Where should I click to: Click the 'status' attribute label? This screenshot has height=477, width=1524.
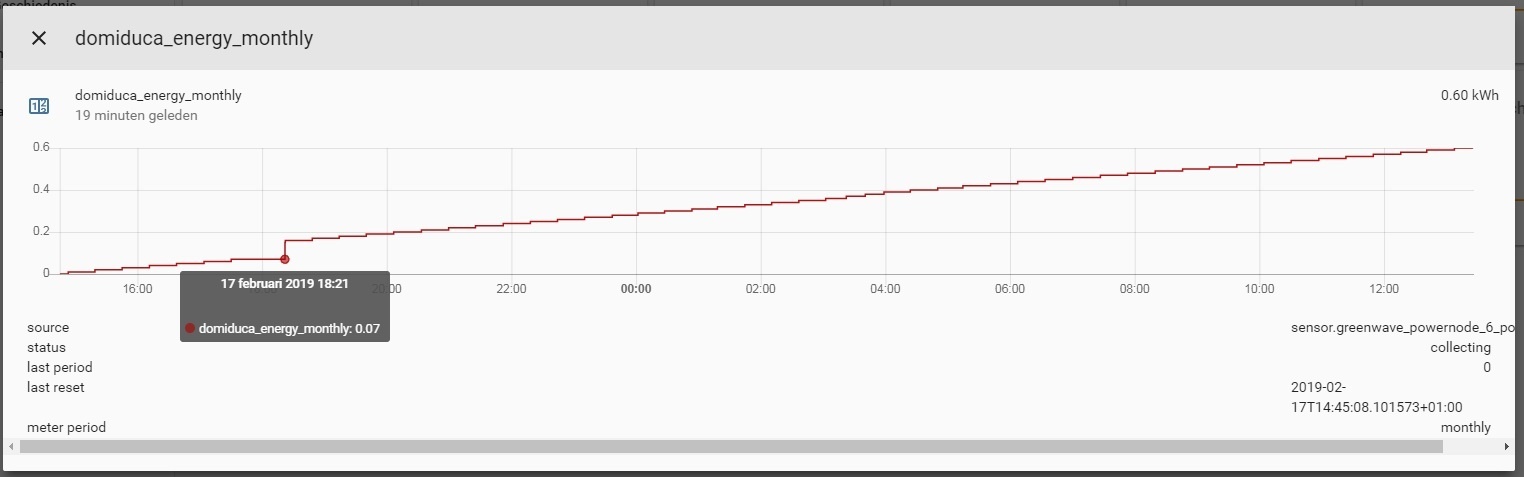(x=46, y=348)
